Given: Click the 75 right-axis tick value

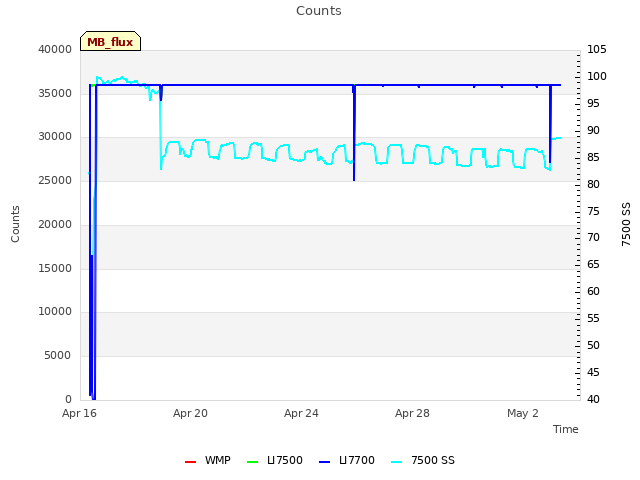Looking at the screenshot, I should [x=593, y=211].
